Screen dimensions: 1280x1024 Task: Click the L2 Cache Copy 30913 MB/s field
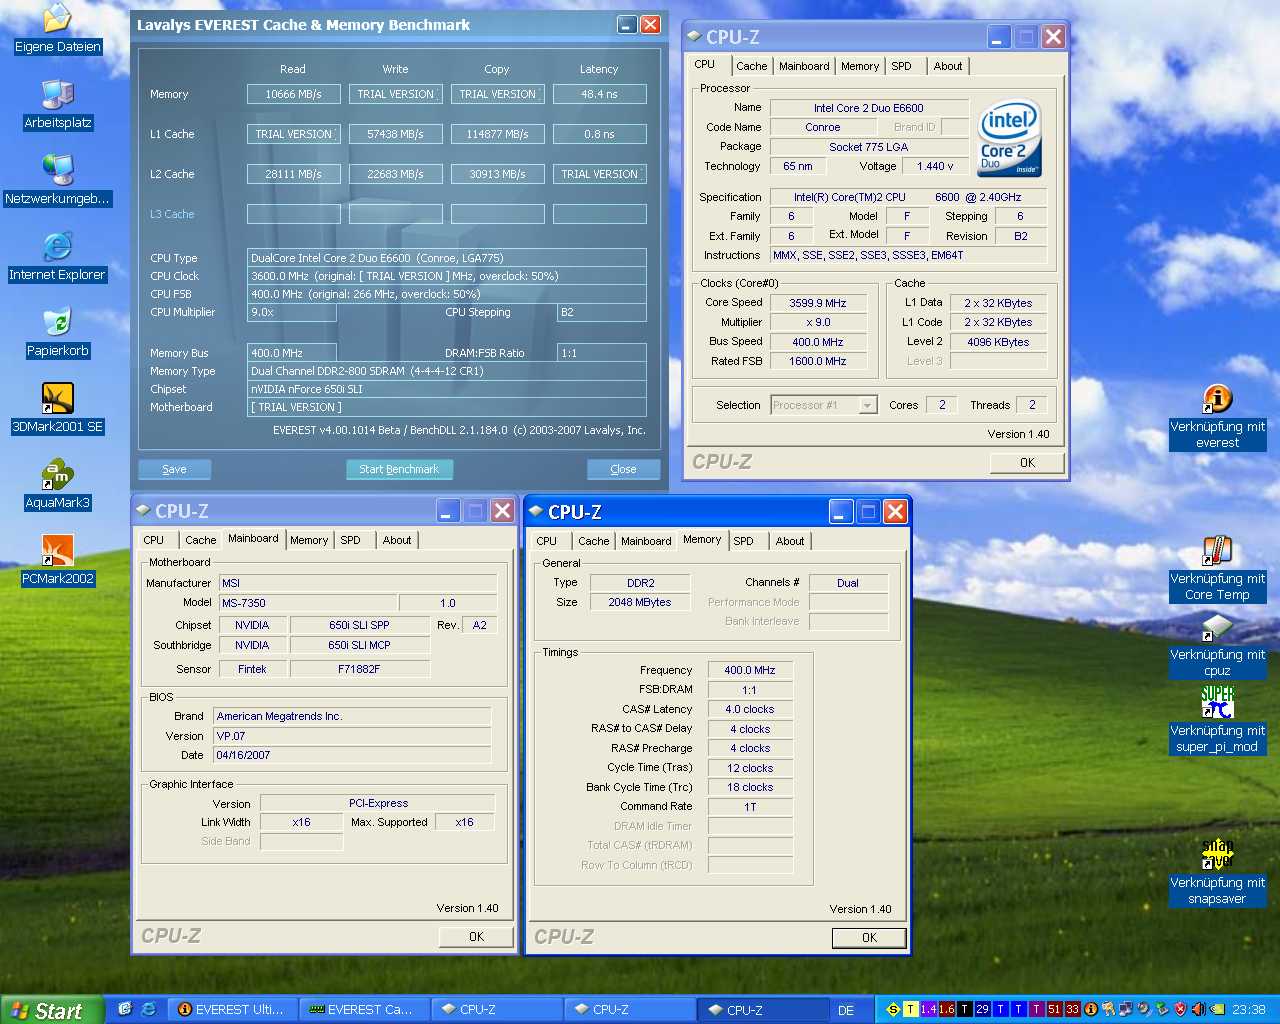click(497, 174)
